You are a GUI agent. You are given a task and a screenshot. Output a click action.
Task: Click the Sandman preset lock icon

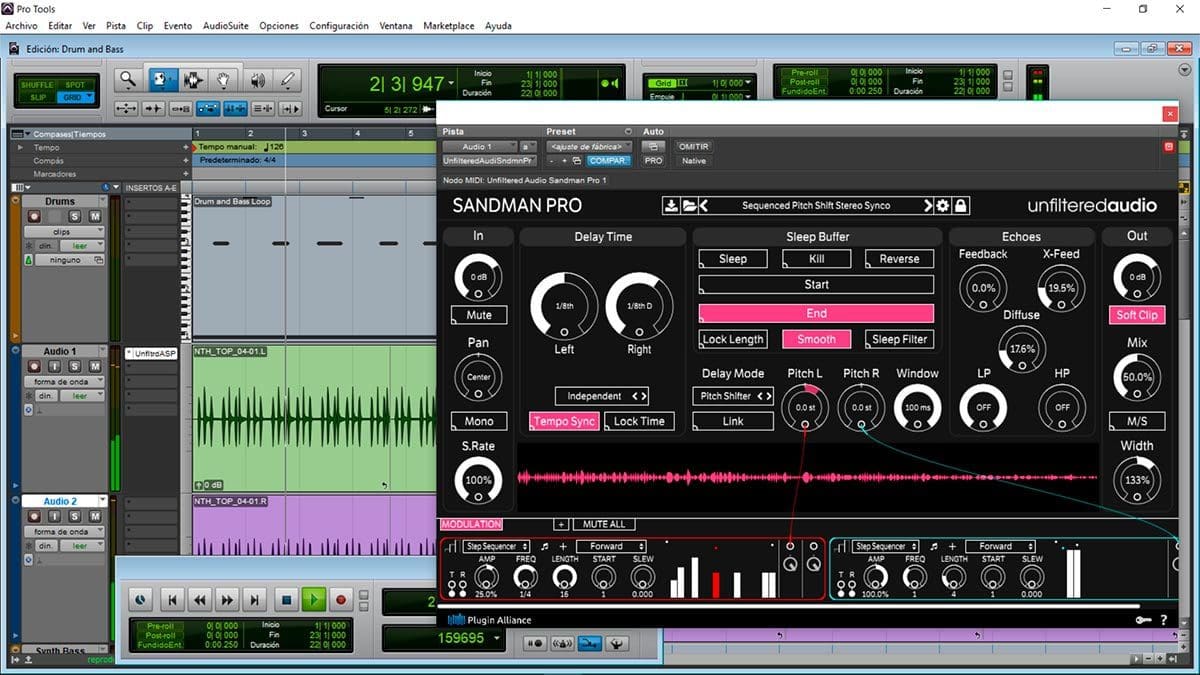960,206
